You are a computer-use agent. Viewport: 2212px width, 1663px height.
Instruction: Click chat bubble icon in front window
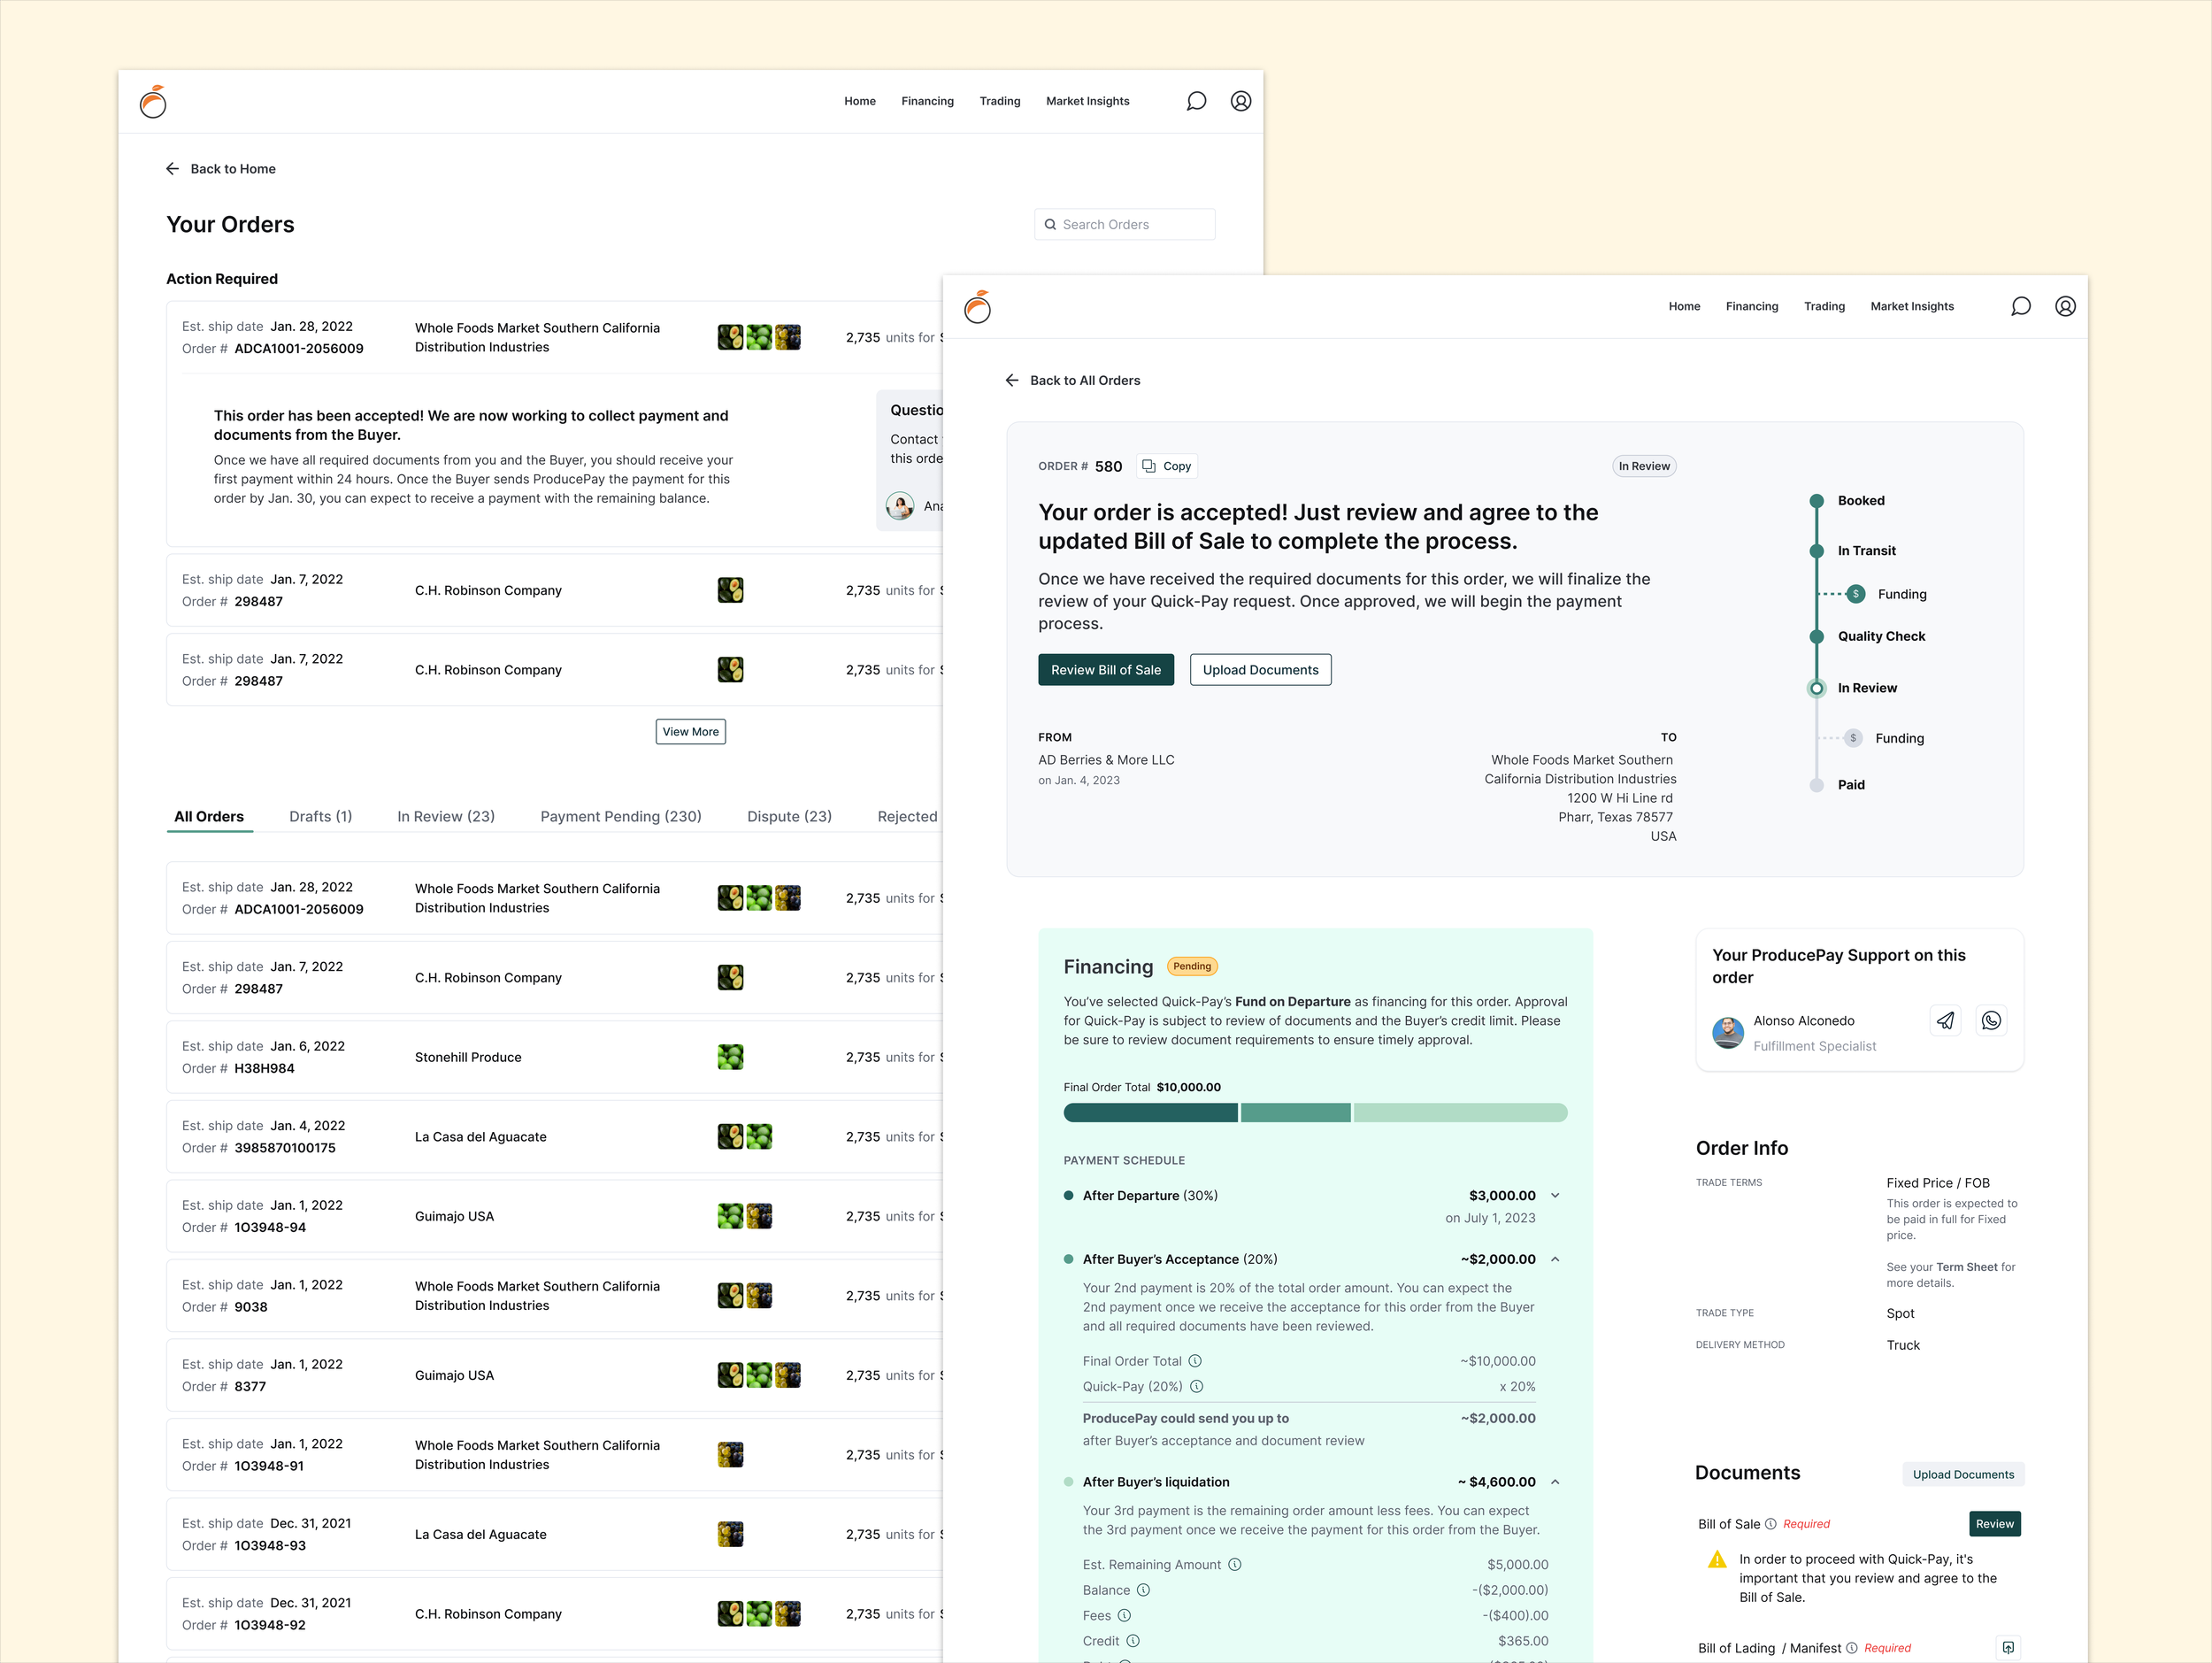coord(2020,306)
